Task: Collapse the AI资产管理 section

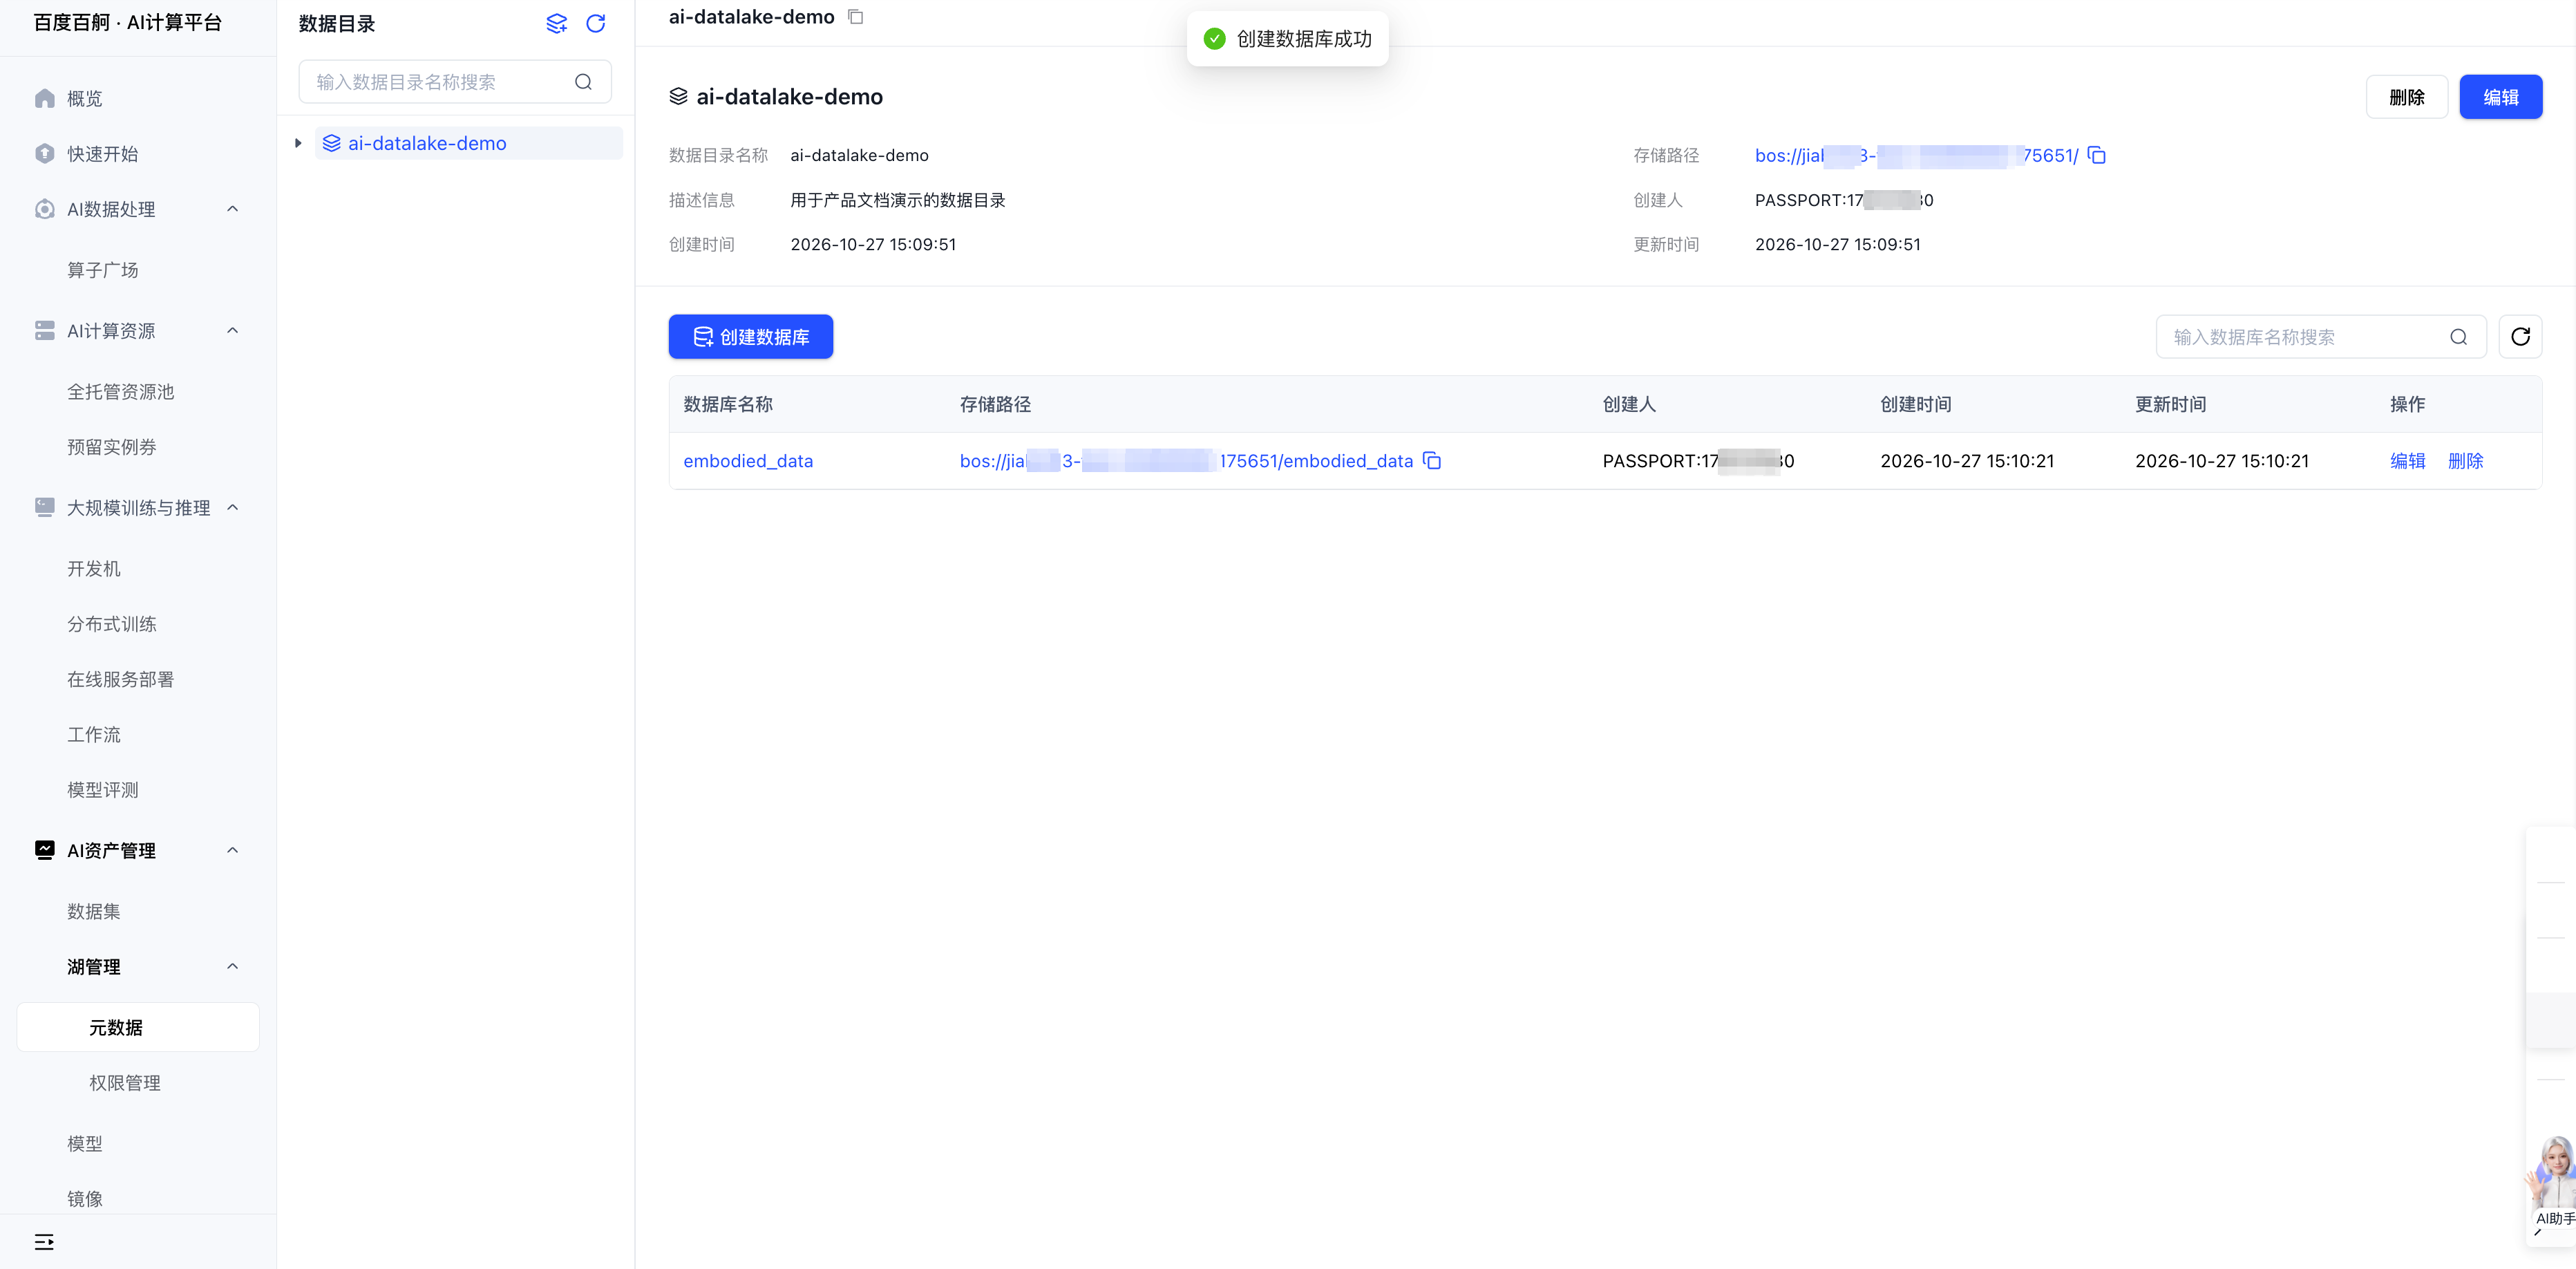Action: [233, 851]
